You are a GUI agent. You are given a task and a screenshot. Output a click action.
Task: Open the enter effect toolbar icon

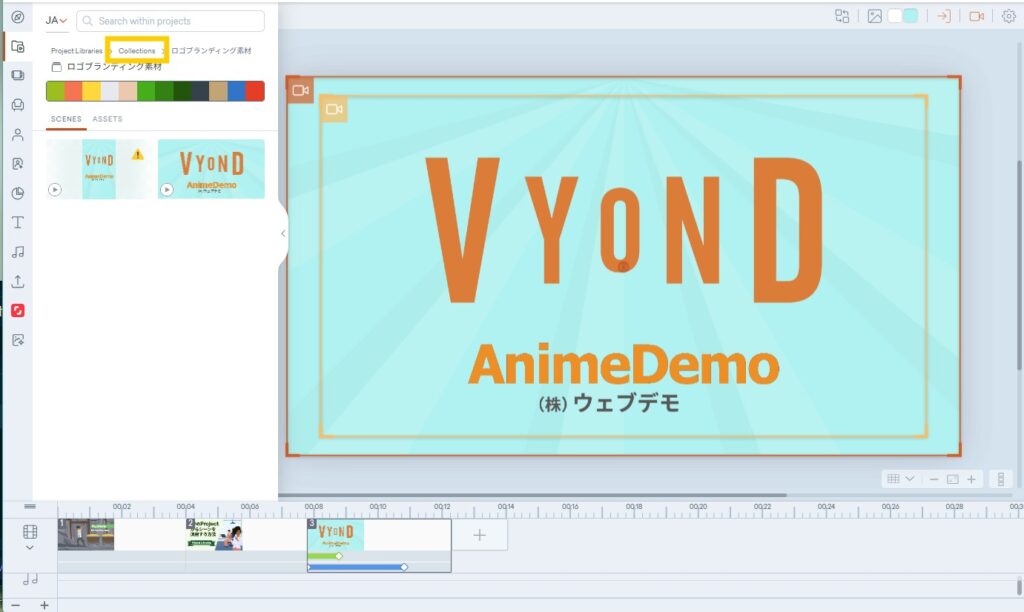point(944,16)
